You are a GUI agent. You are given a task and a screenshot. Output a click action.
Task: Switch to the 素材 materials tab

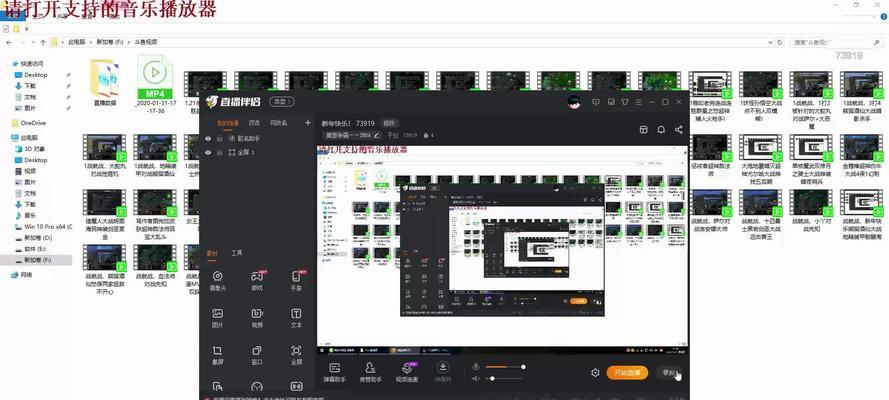point(211,253)
